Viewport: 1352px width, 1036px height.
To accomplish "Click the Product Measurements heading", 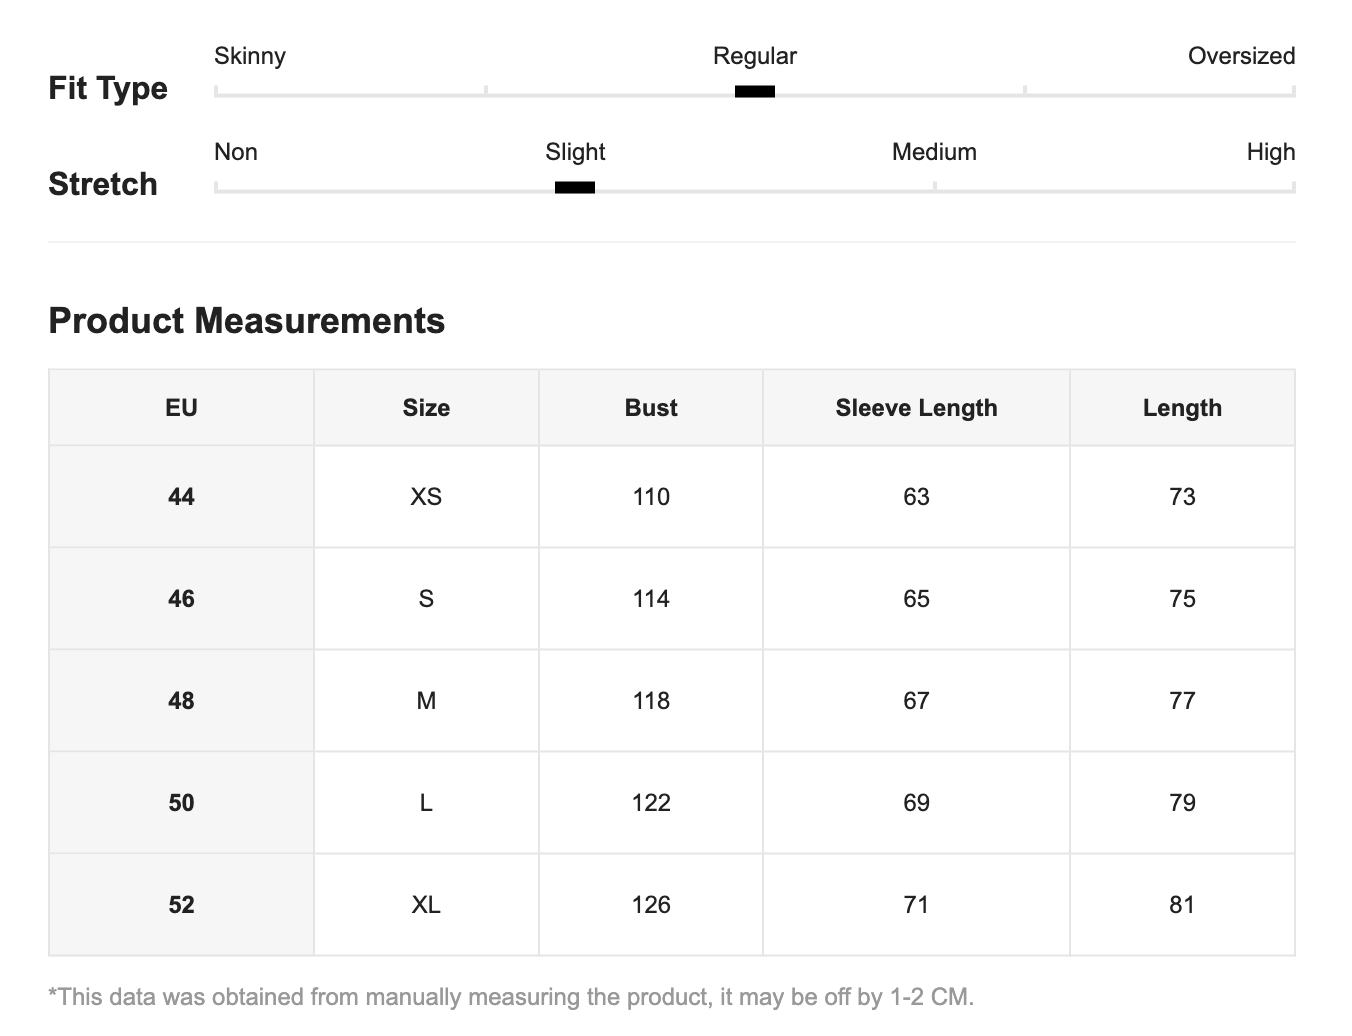I will (x=247, y=321).
